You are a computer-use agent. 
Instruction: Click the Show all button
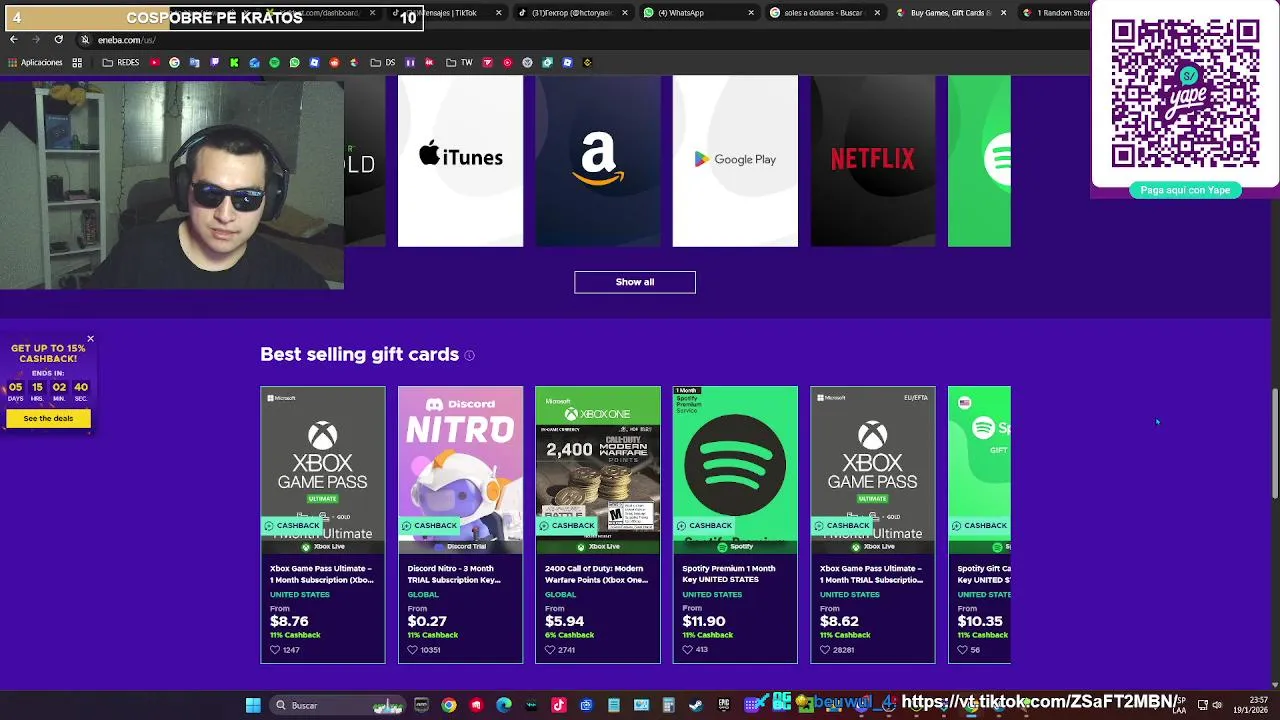pyautogui.click(x=635, y=282)
